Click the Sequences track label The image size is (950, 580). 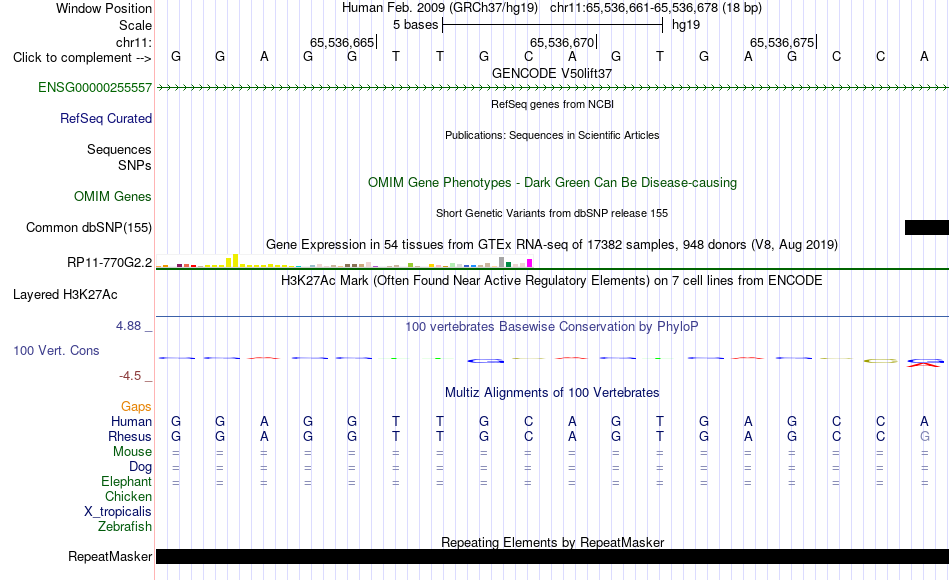pyautogui.click(x=119, y=149)
